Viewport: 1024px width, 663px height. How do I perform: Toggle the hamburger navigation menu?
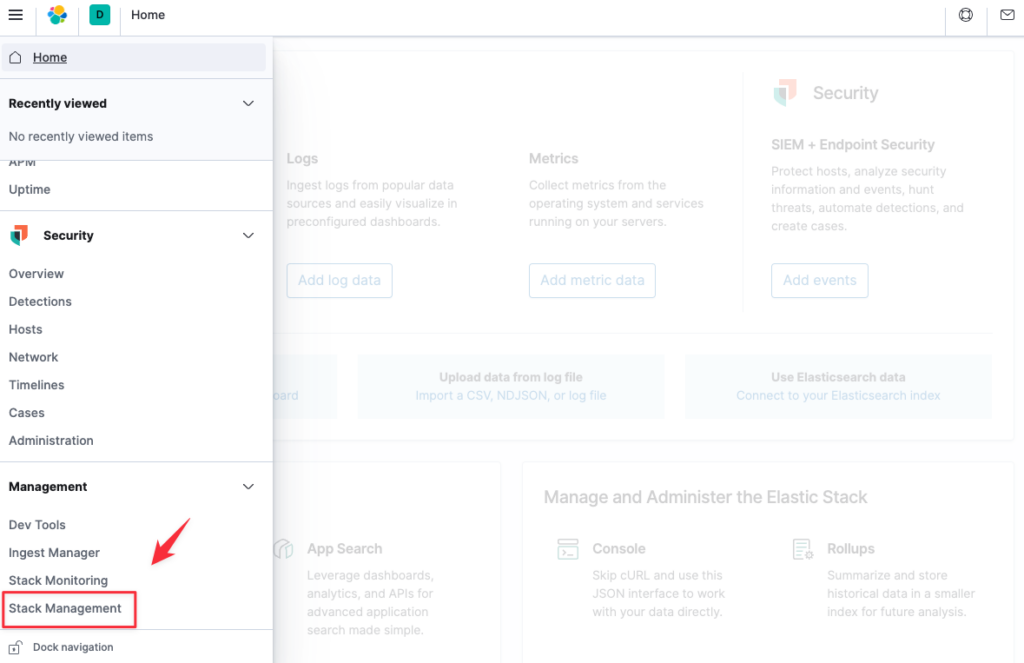click(16, 14)
